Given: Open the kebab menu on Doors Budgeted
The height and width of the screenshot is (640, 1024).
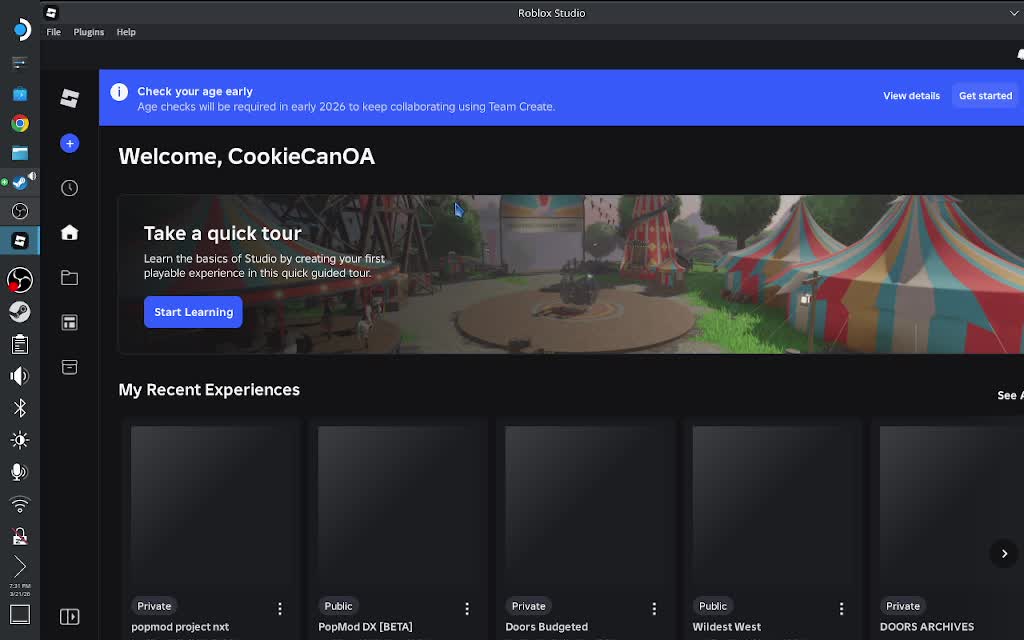Looking at the screenshot, I should click(x=654, y=607).
